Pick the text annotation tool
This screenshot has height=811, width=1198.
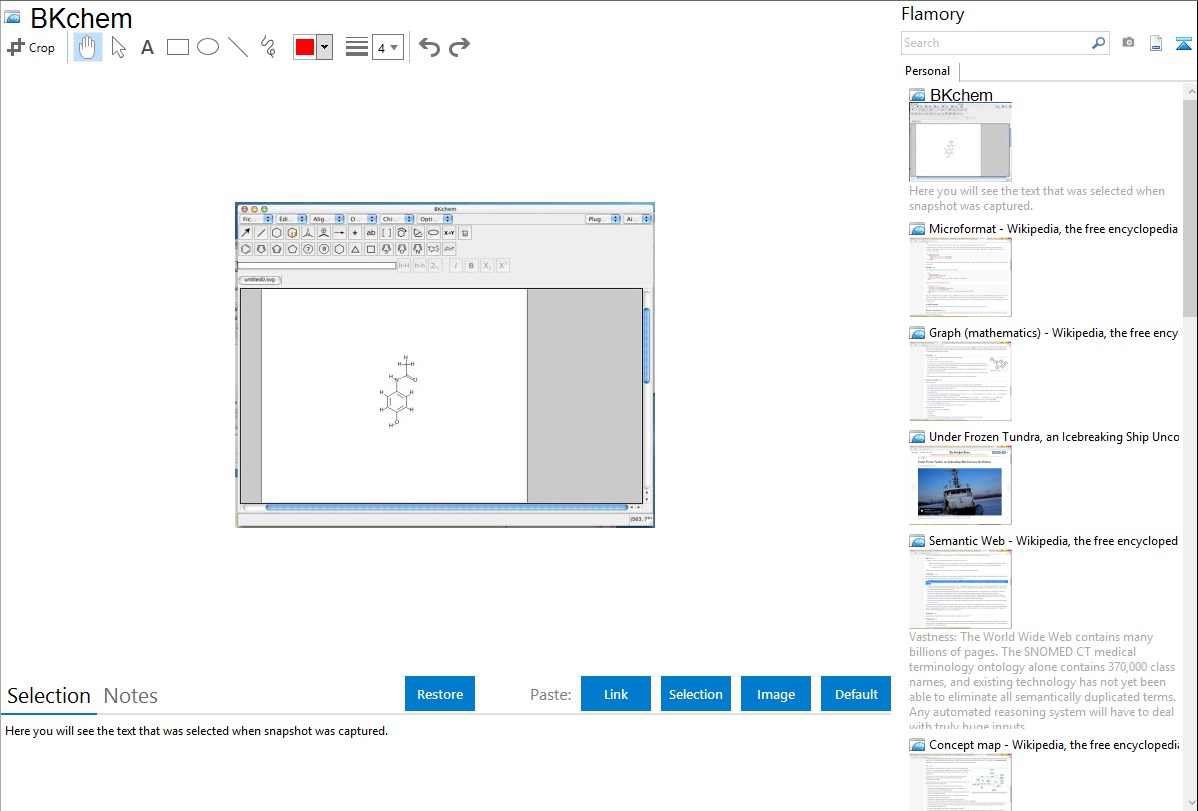tap(147, 47)
